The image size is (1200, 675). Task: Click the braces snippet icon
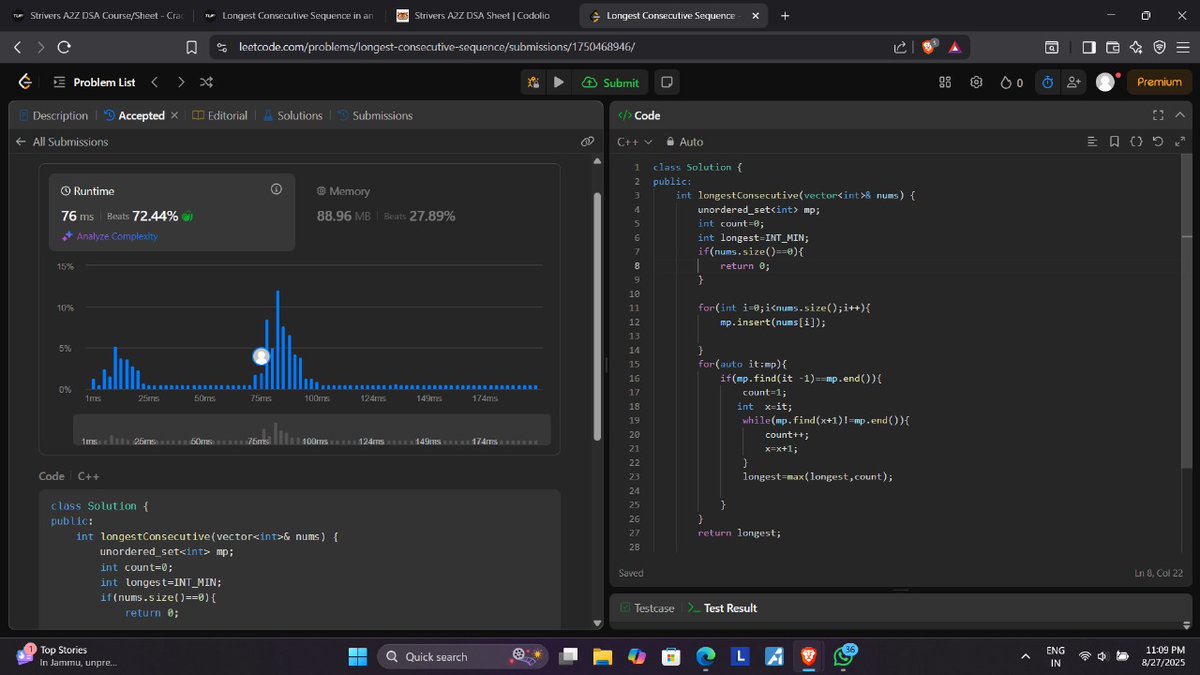1136,142
